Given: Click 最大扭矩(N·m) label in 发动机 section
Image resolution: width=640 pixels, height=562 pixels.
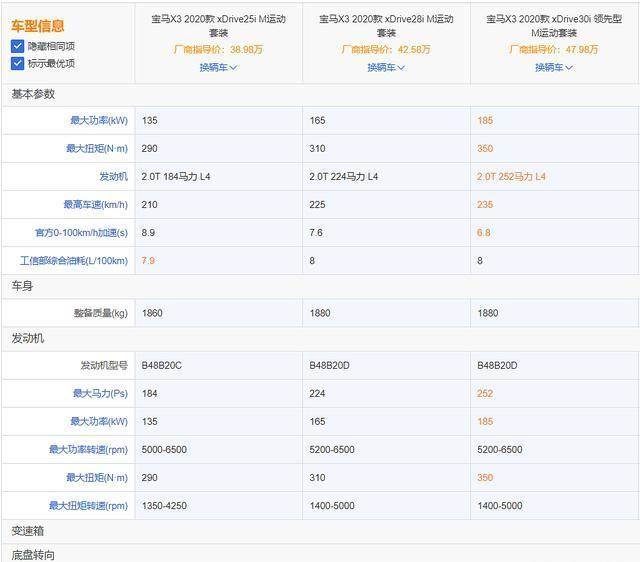Looking at the screenshot, I should (x=97, y=478).
